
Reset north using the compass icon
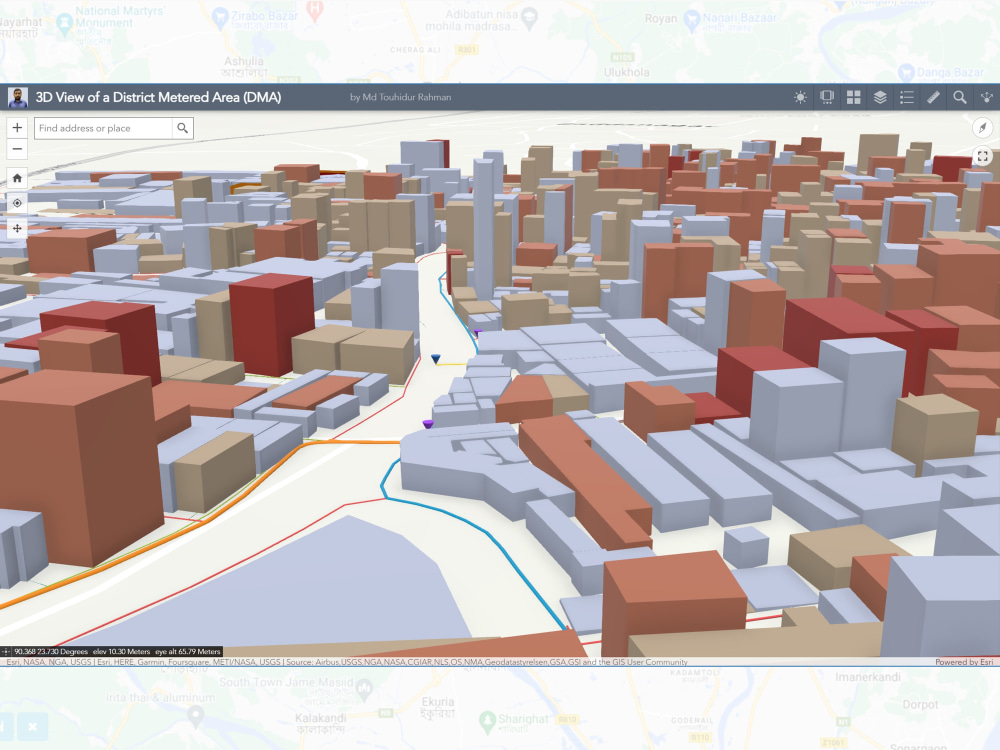(x=982, y=128)
